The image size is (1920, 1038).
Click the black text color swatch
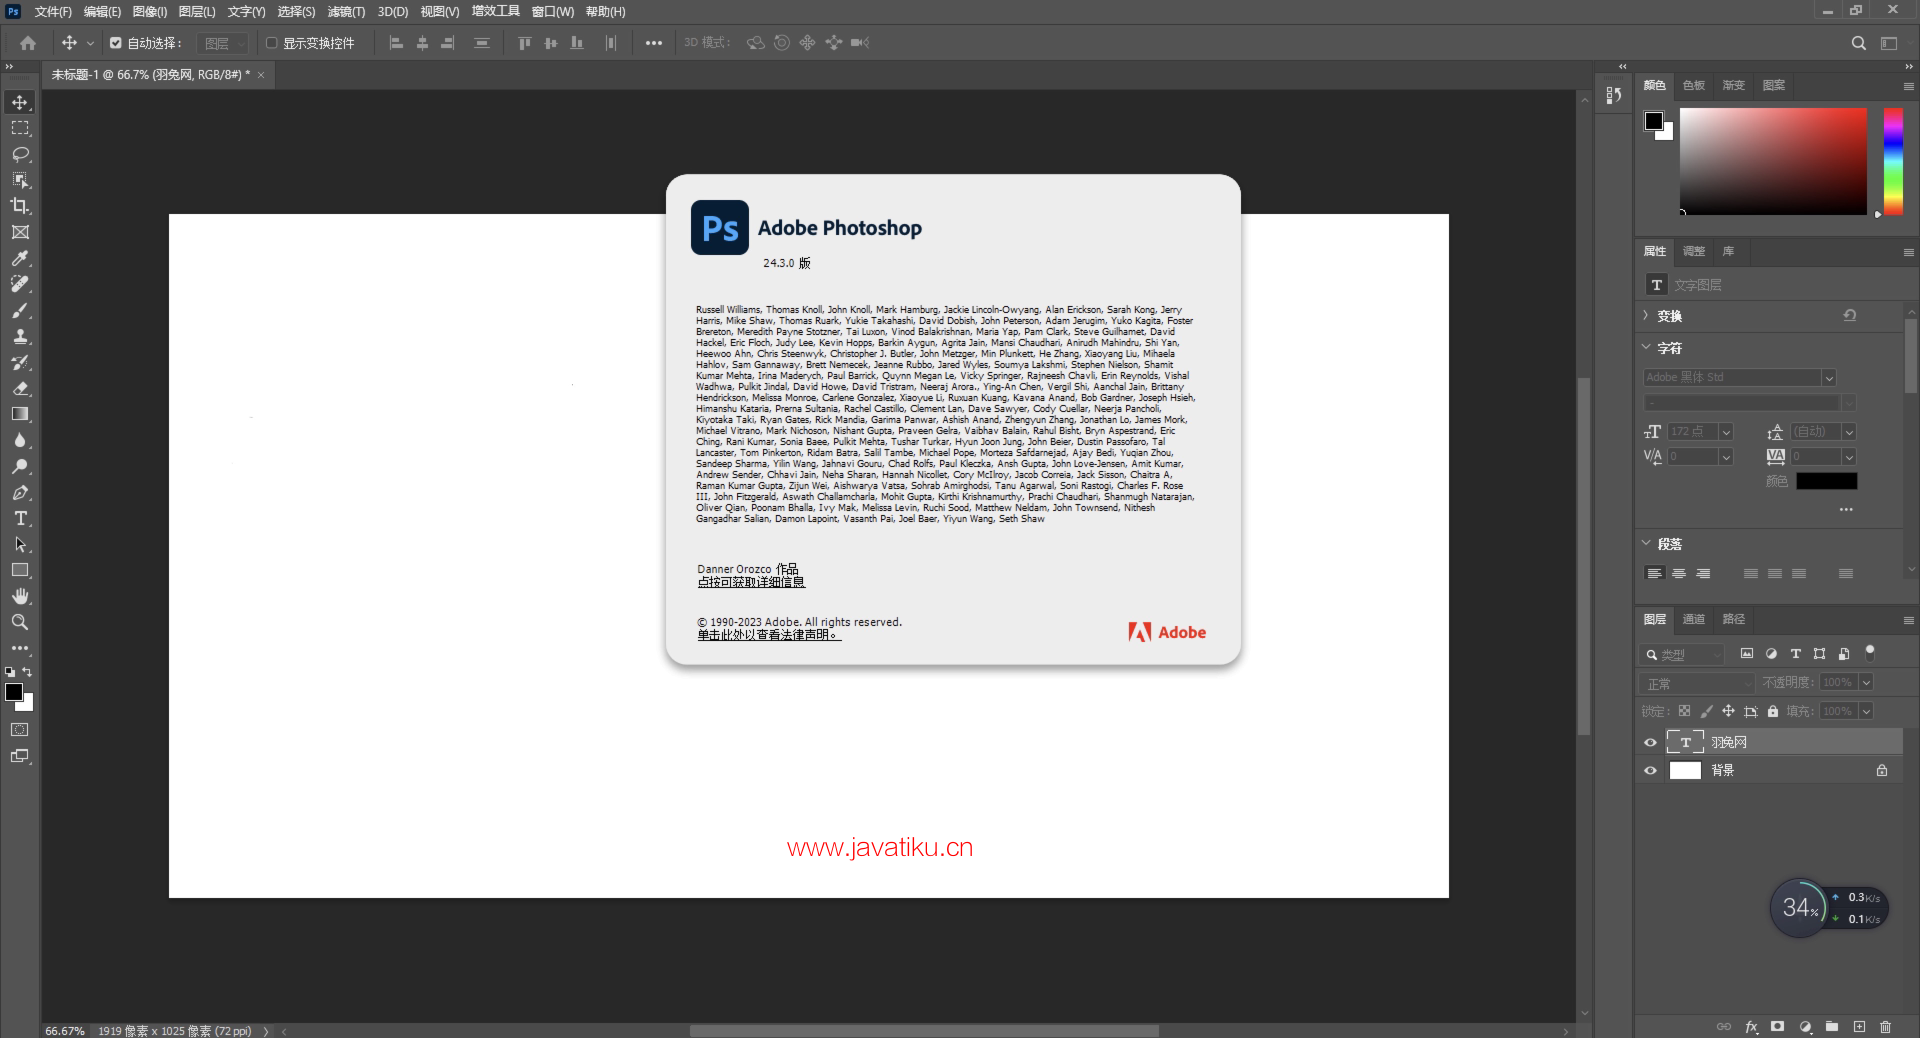(1826, 481)
